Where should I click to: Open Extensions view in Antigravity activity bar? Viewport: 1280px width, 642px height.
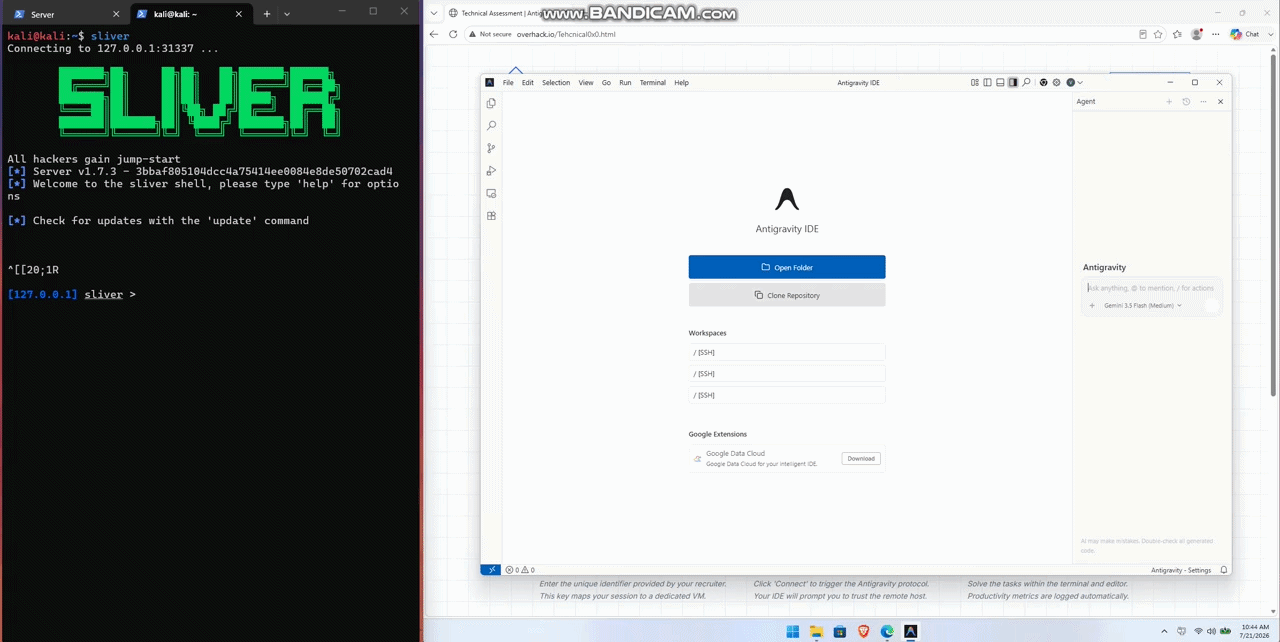pyautogui.click(x=491, y=216)
